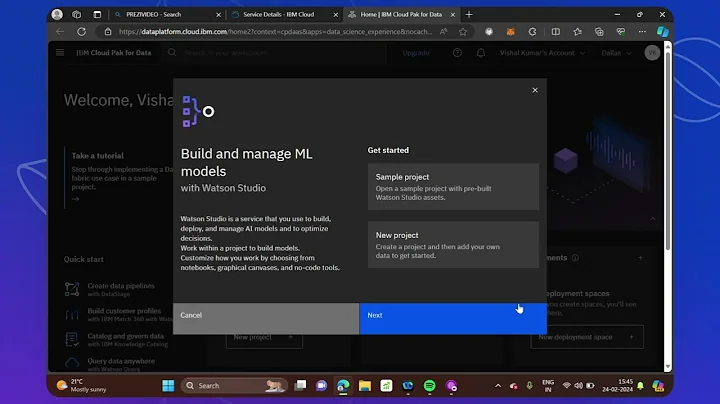The height and width of the screenshot is (404, 720).
Task: Open browser settings and more menu
Action: [x=642, y=32]
